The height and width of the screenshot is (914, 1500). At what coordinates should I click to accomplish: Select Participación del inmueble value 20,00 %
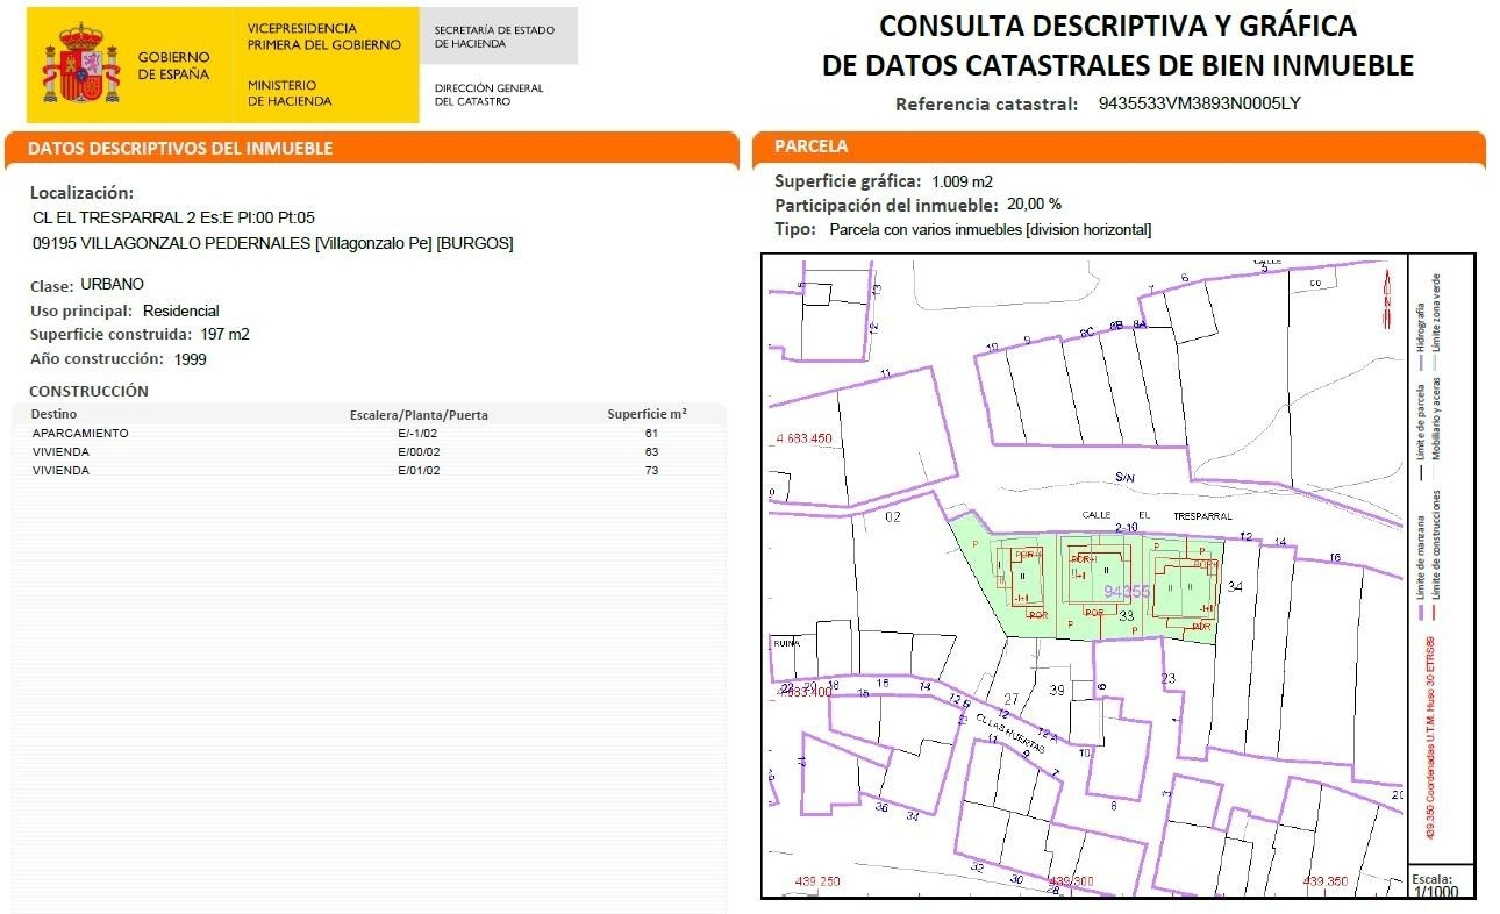pyautogui.click(x=1034, y=204)
